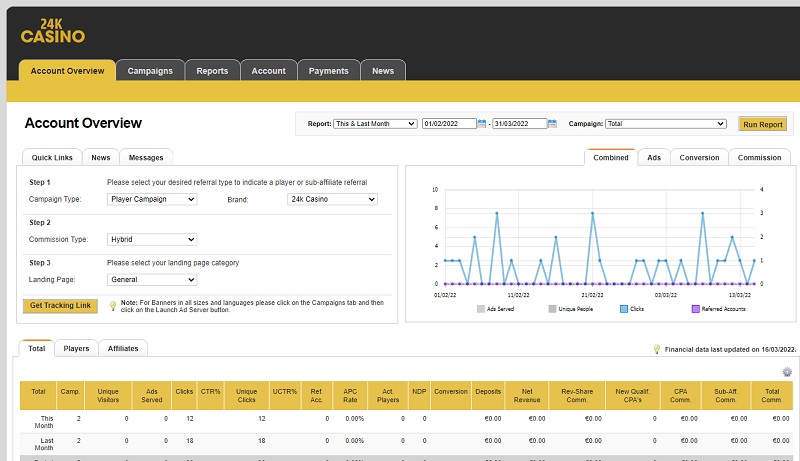This screenshot has height=461, width=800.
Task: Select the Players statistics tab
Action: pos(76,348)
